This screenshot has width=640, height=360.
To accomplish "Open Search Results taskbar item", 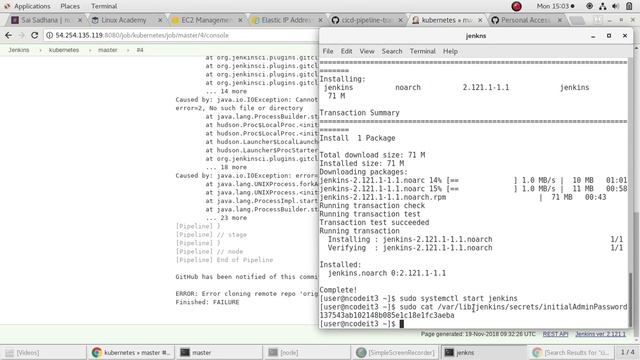I will (571, 353).
